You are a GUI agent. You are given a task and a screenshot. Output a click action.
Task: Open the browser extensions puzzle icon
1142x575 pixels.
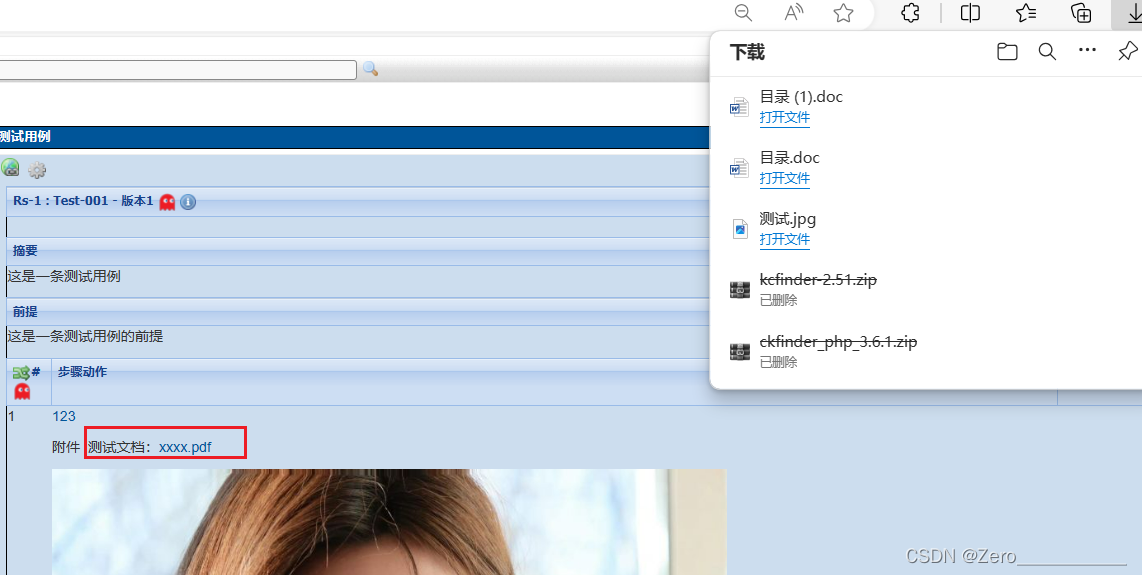910,13
